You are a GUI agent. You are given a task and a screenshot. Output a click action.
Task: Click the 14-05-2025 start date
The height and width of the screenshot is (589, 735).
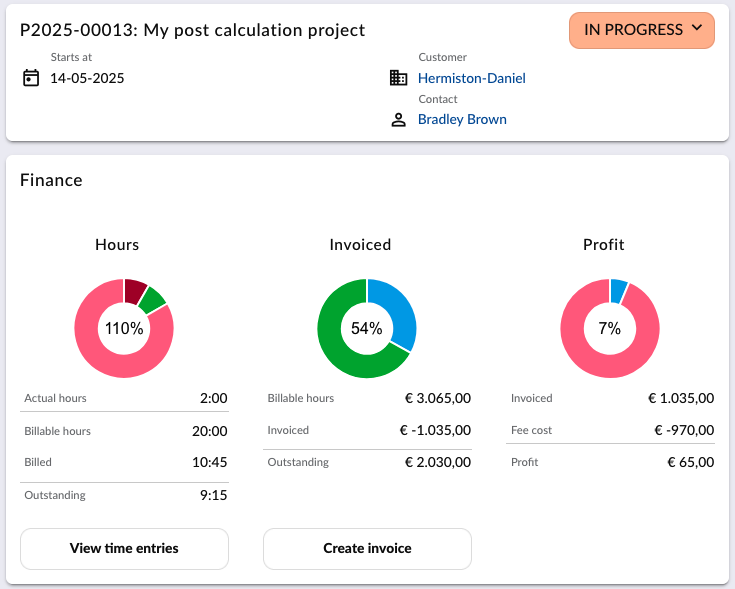point(87,78)
